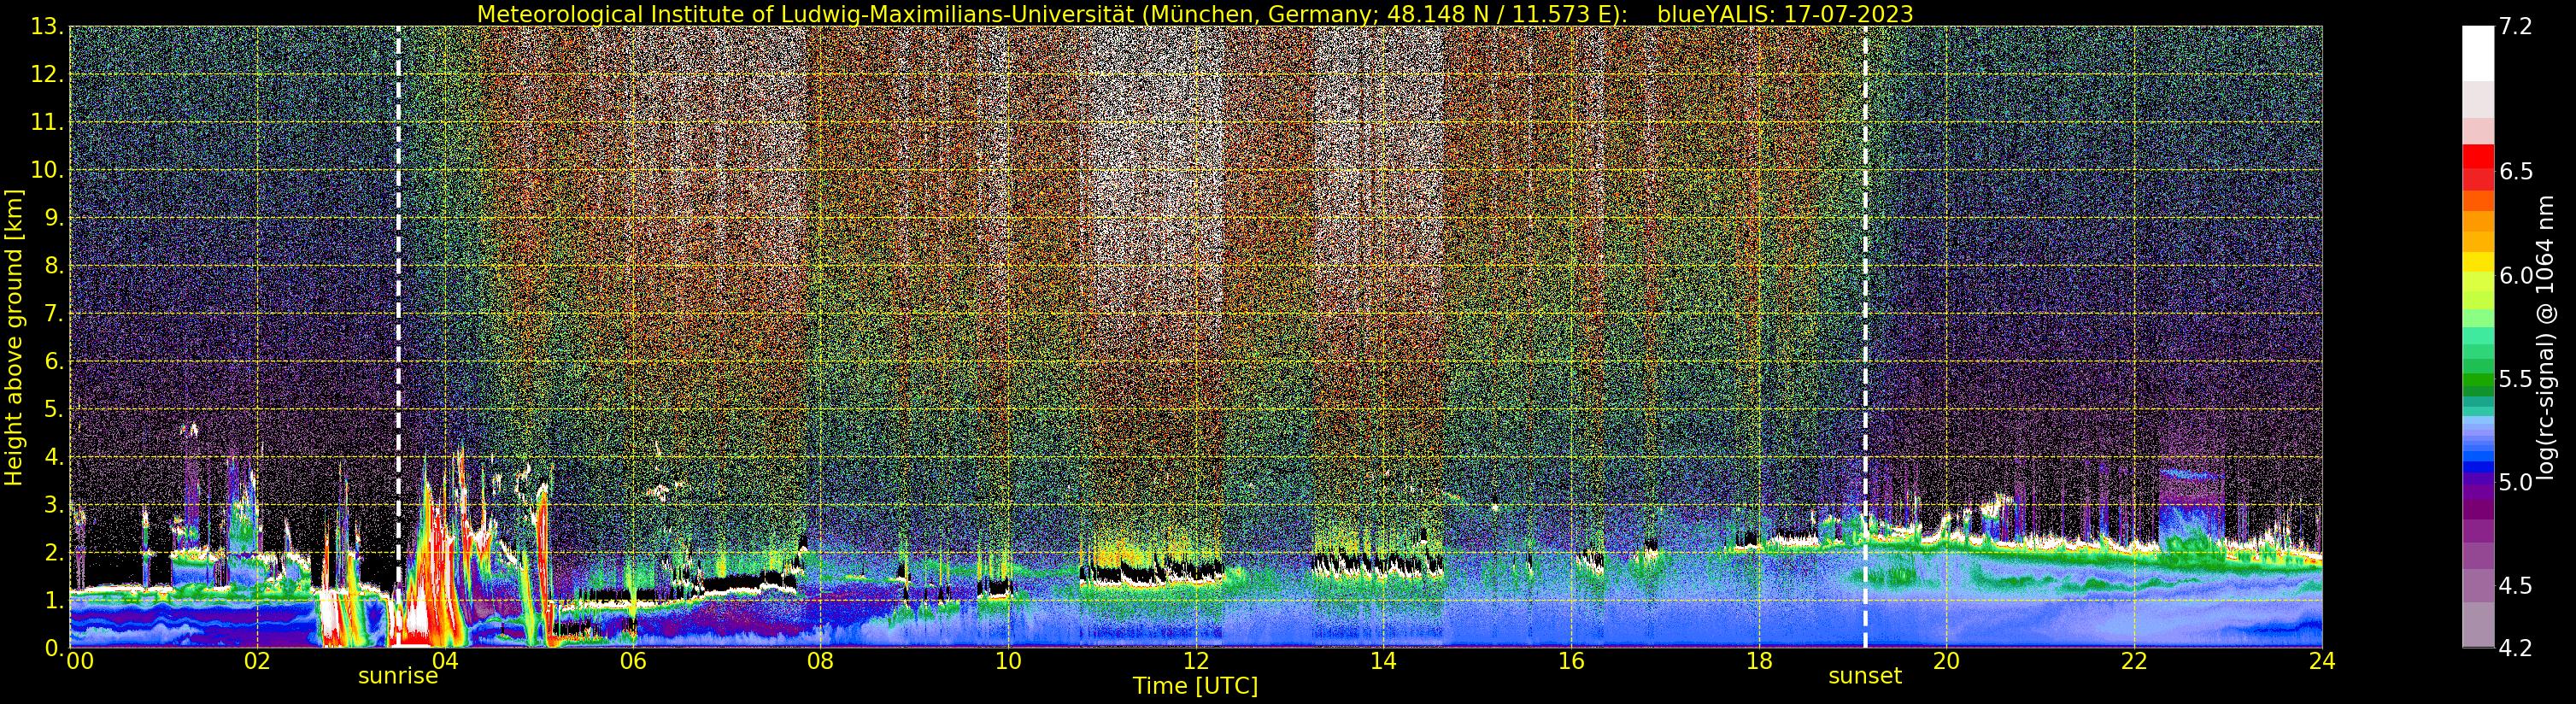
Task: Click the '5.' height tick label
Action: click(54, 409)
